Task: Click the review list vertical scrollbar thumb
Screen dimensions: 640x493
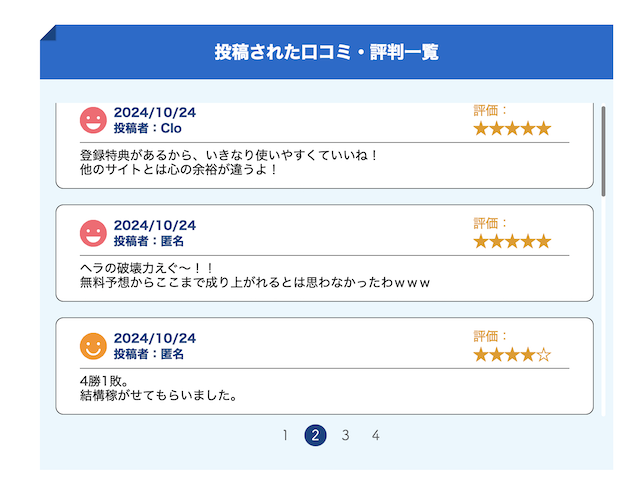Action: pyautogui.click(x=603, y=151)
